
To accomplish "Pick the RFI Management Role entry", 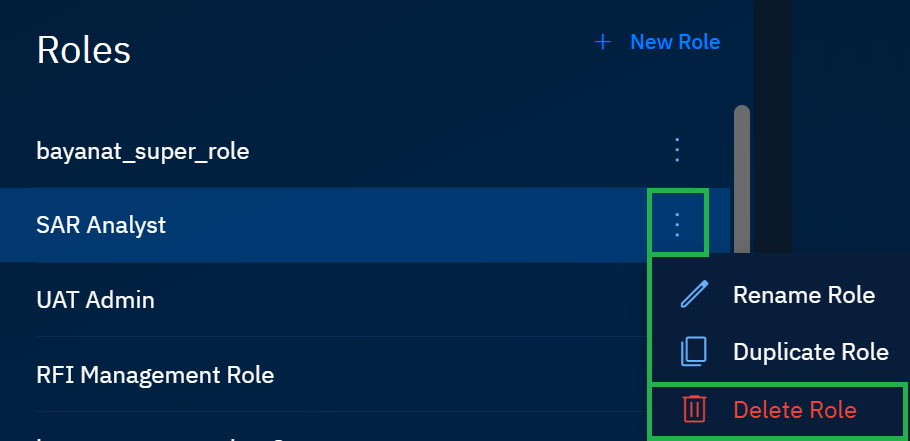I will pos(155,376).
